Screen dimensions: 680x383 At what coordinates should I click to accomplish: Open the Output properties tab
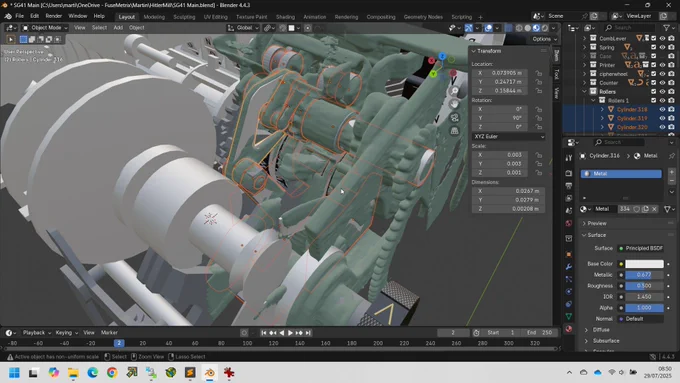569,186
